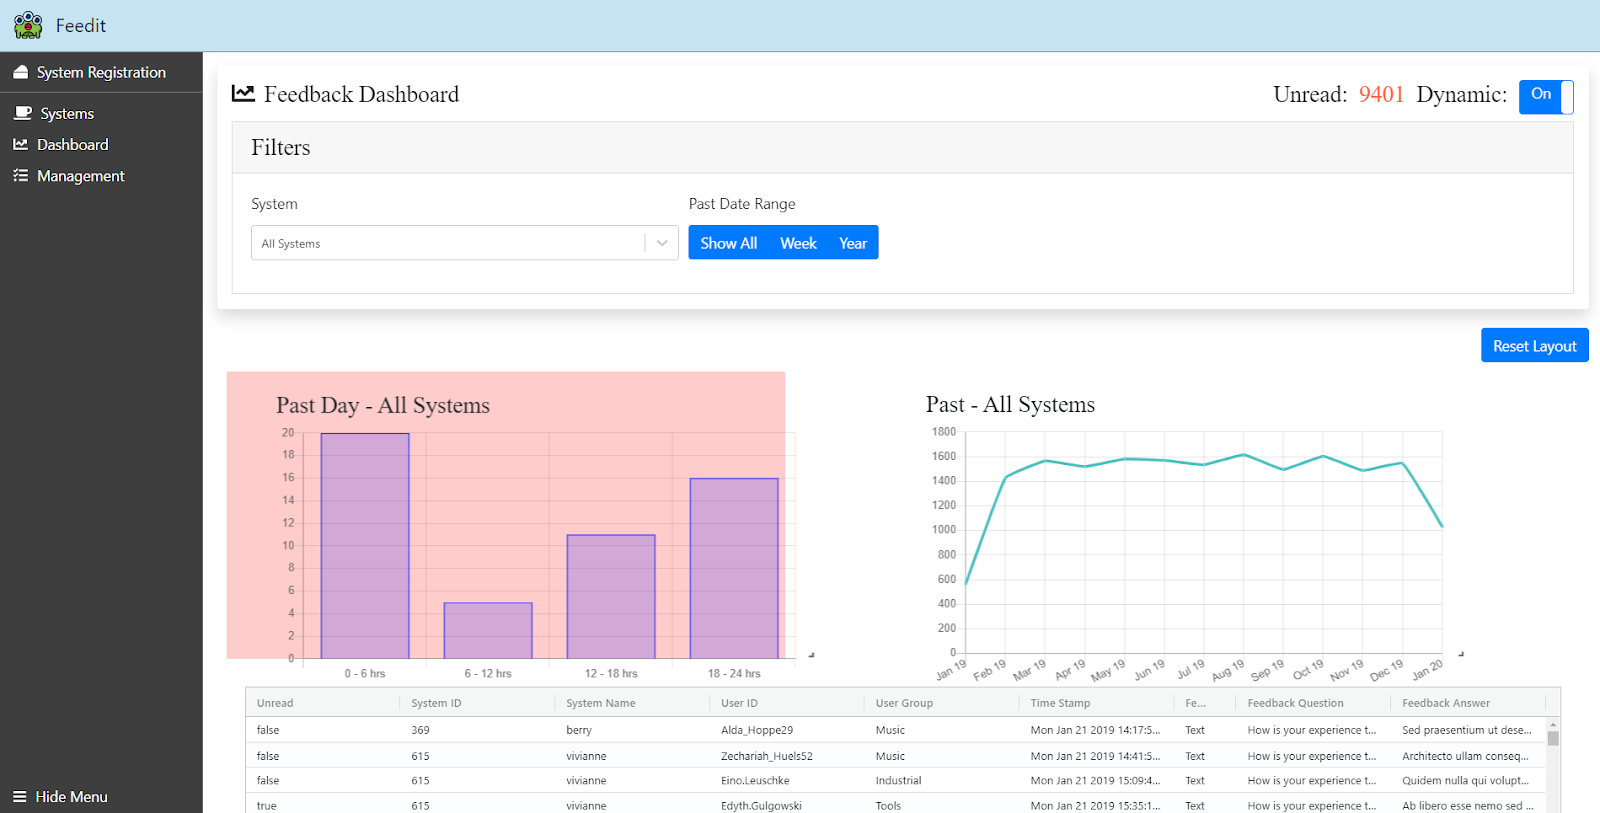Screen dimensions: 1600x813
Task: Click the 12 - 18 hrs bar
Action: coord(611,596)
